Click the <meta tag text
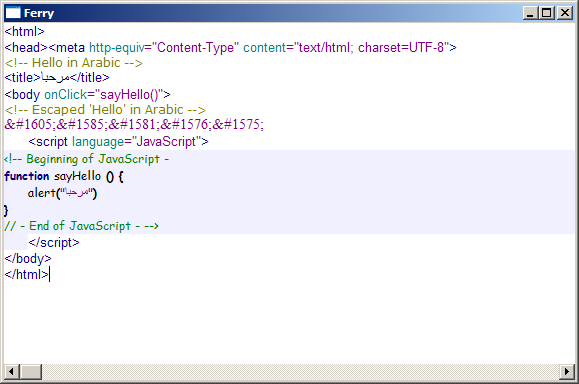The width and height of the screenshot is (579, 384). tap(66, 48)
